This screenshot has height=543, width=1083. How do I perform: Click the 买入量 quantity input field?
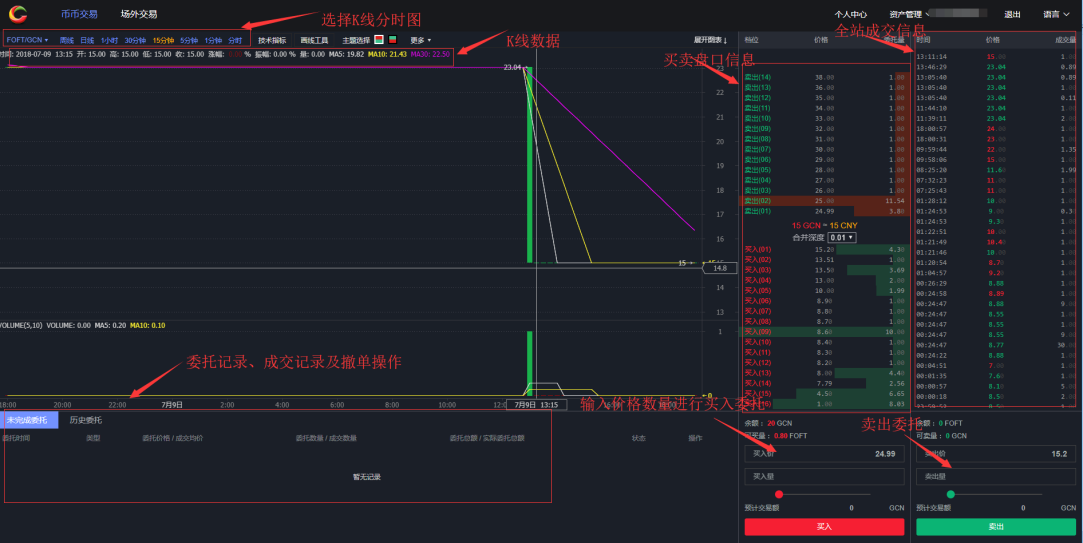point(824,477)
